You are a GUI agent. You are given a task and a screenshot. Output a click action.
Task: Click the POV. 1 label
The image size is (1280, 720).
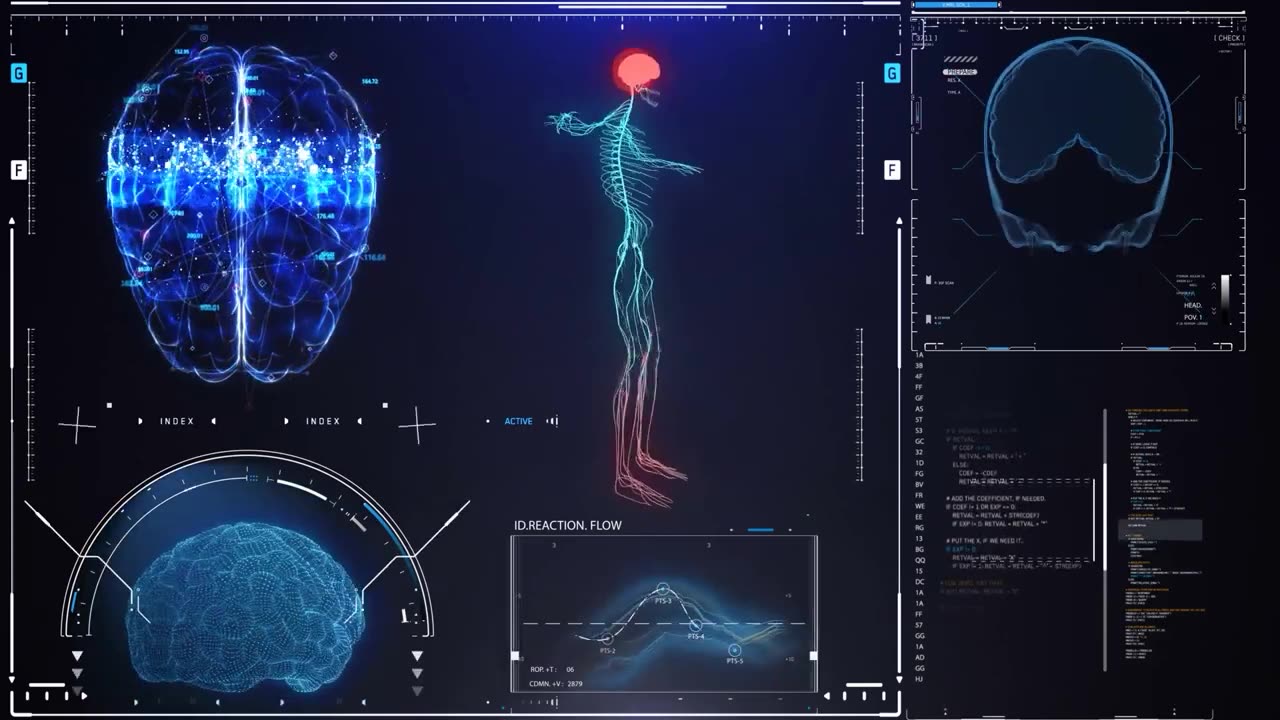pos(1192,317)
